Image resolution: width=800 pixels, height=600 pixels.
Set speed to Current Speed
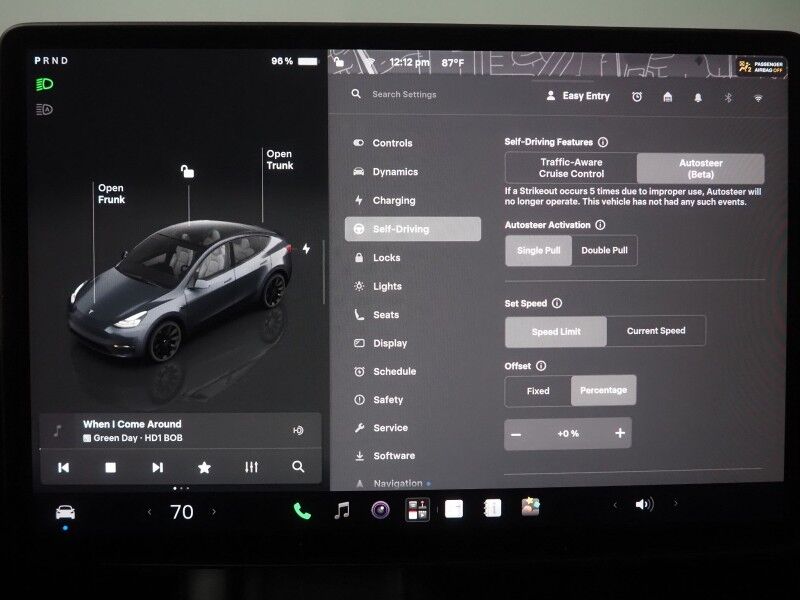click(656, 331)
